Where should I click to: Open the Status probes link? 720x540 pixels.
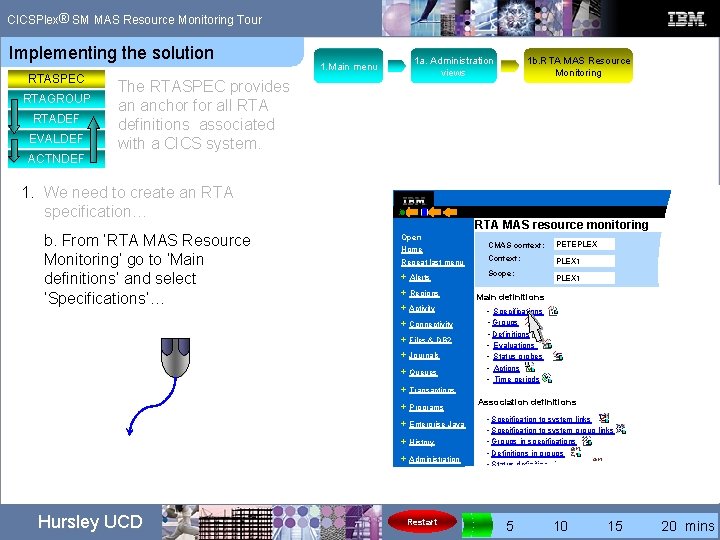(x=518, y=356)
